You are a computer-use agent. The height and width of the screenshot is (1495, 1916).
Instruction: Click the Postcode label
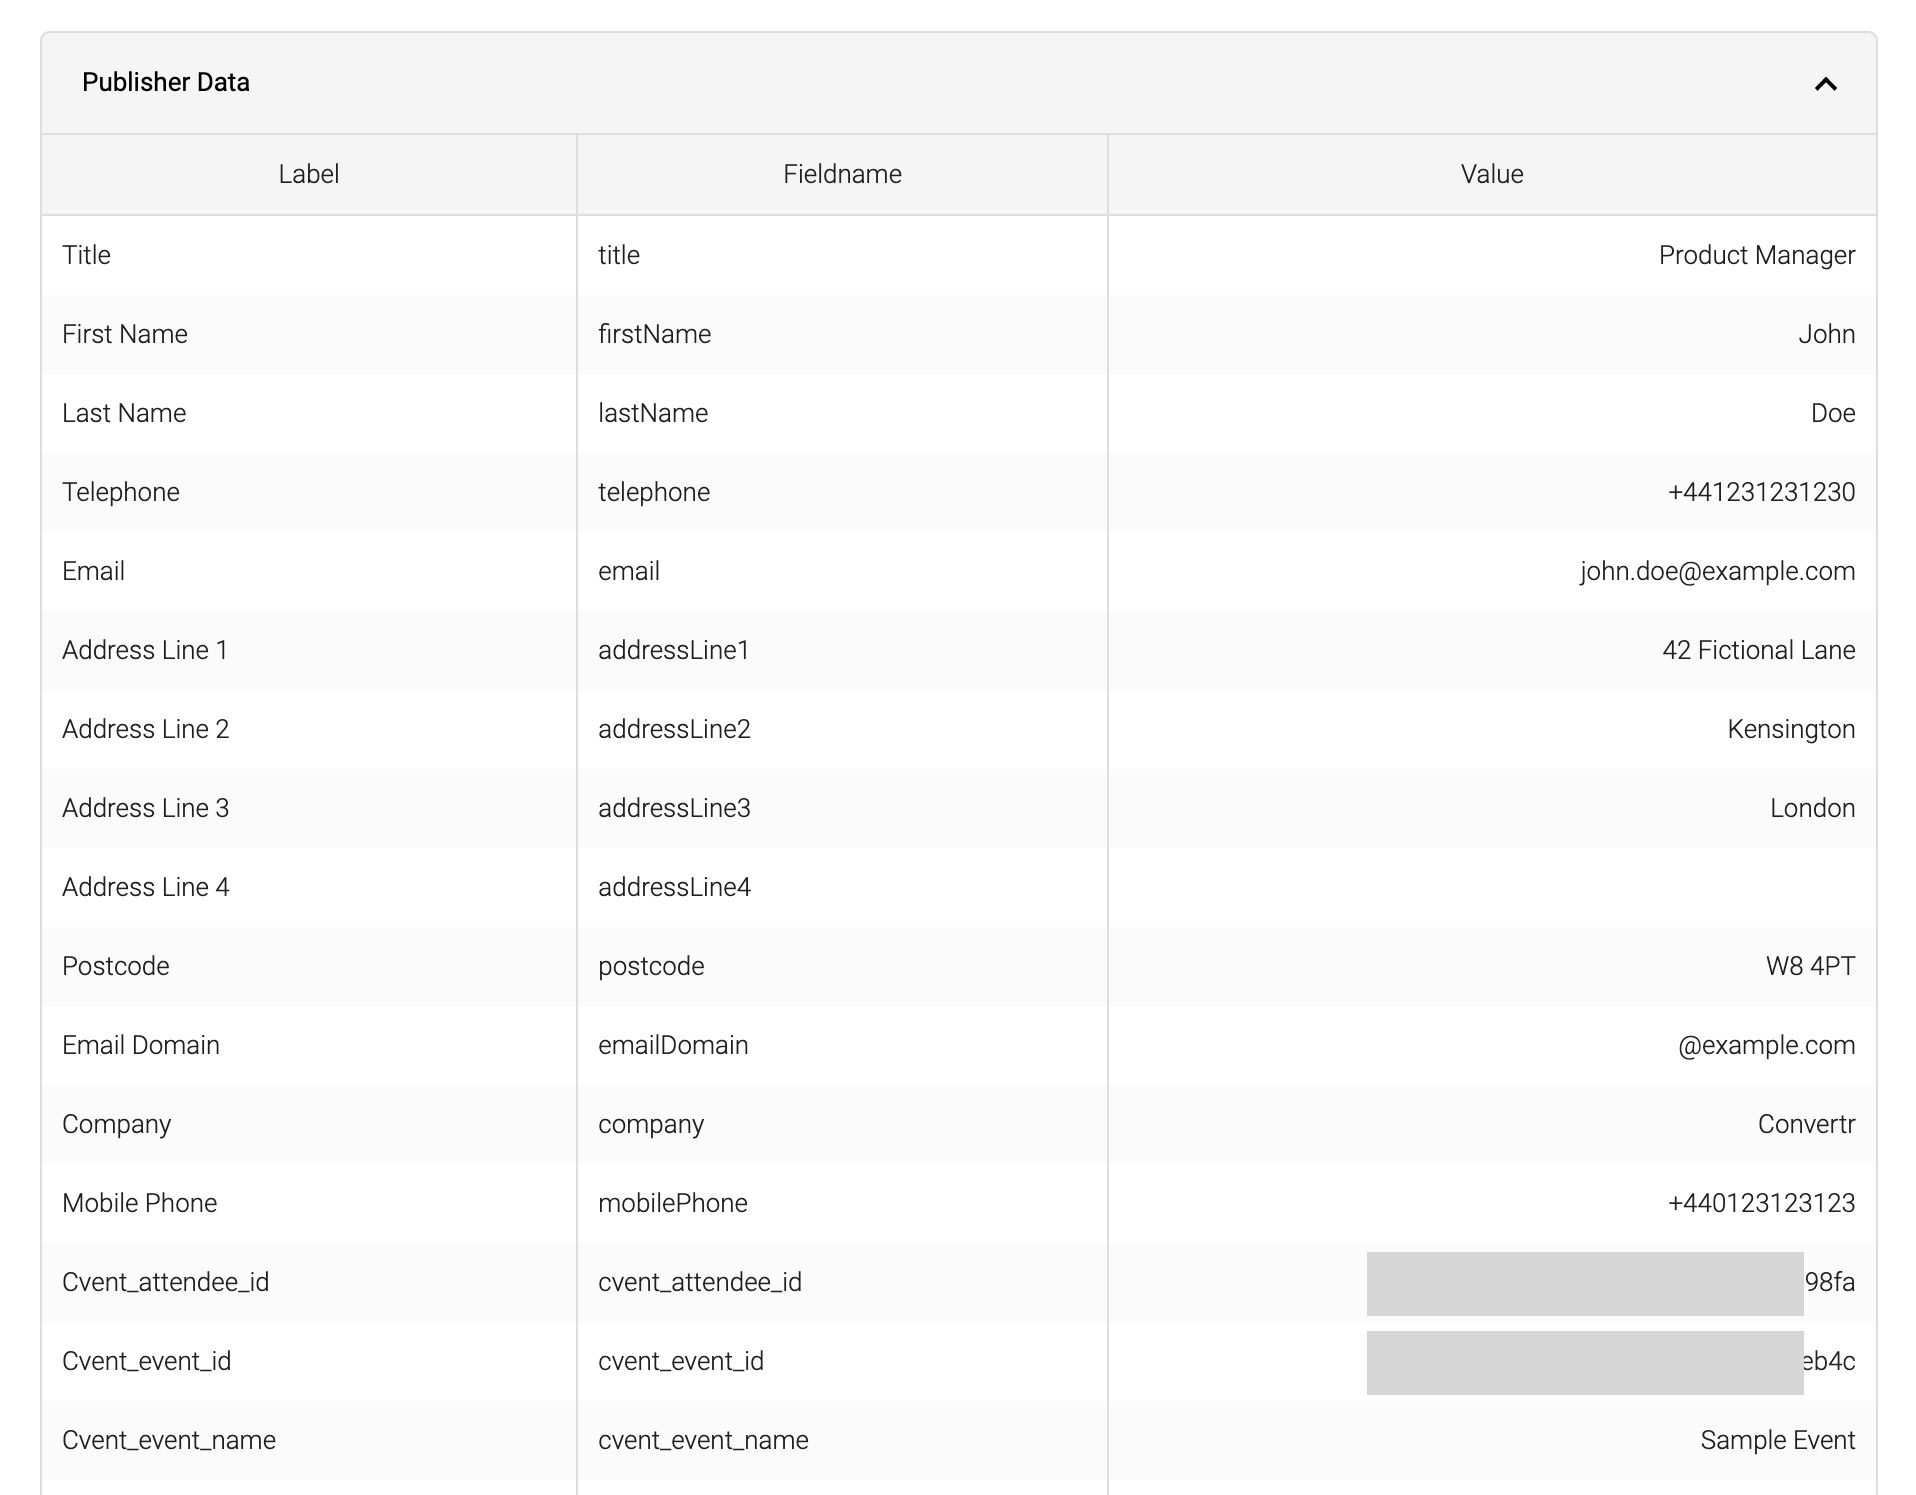(116, 966)
